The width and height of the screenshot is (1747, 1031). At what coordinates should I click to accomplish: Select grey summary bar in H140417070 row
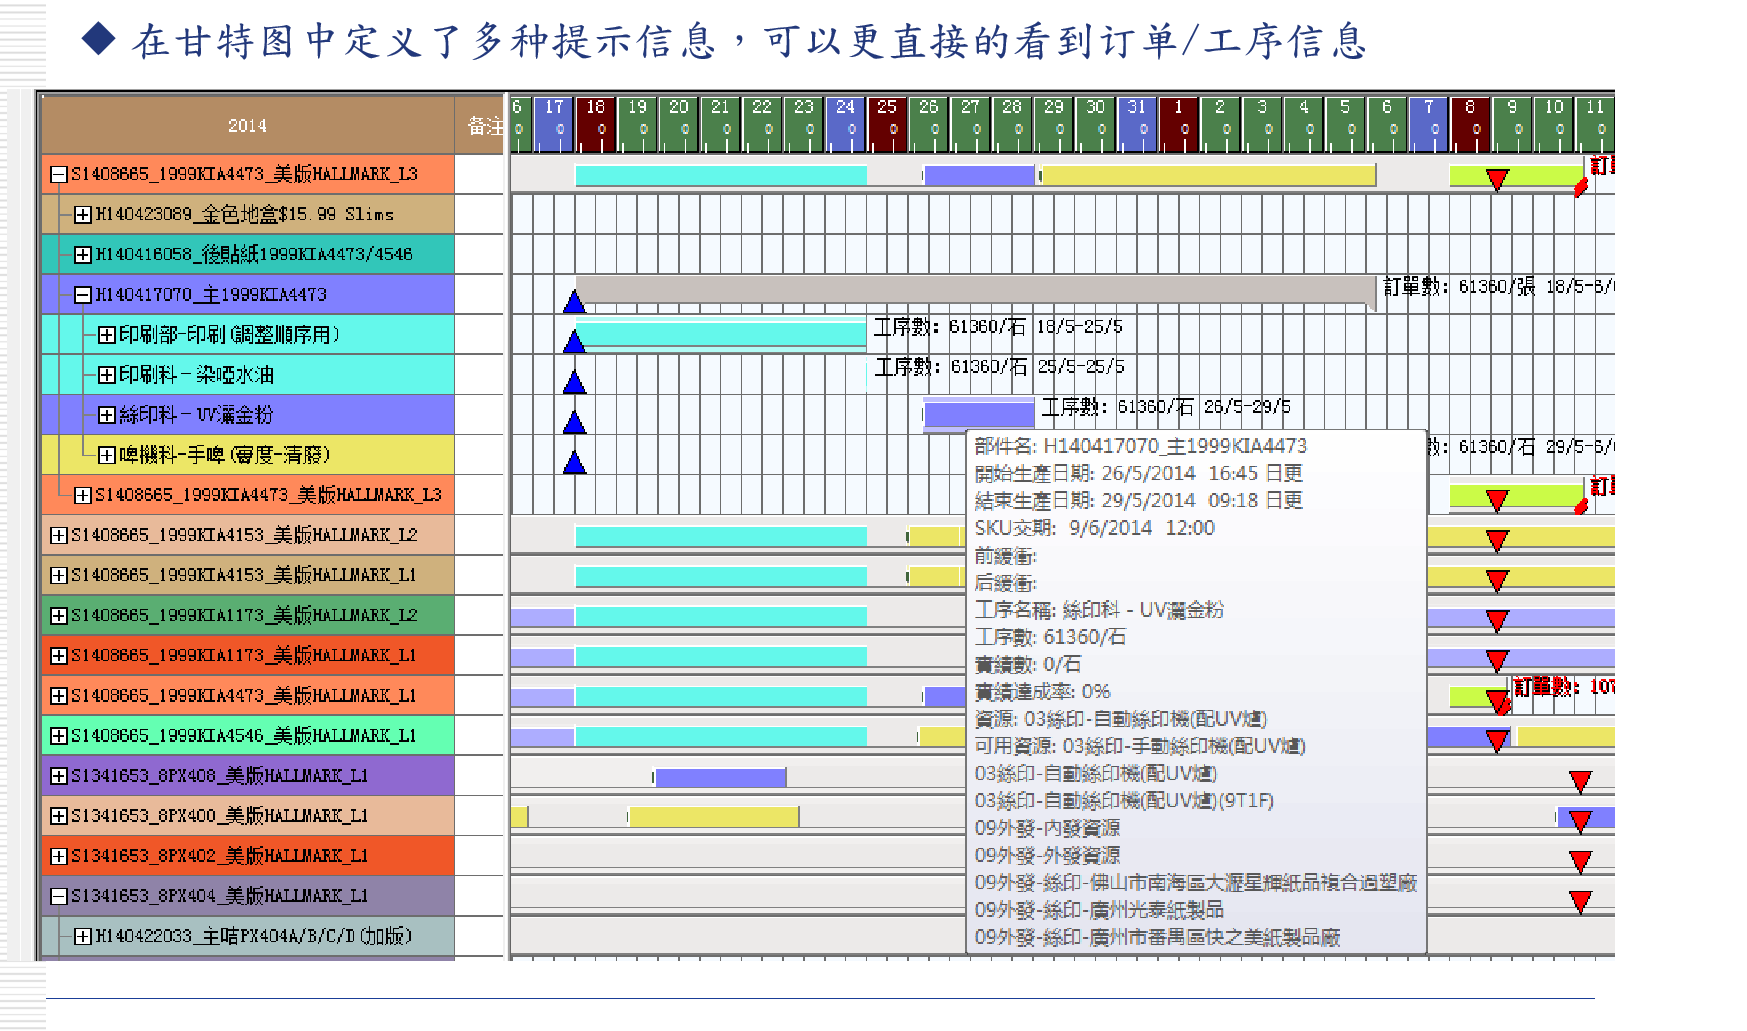(975, 290)
